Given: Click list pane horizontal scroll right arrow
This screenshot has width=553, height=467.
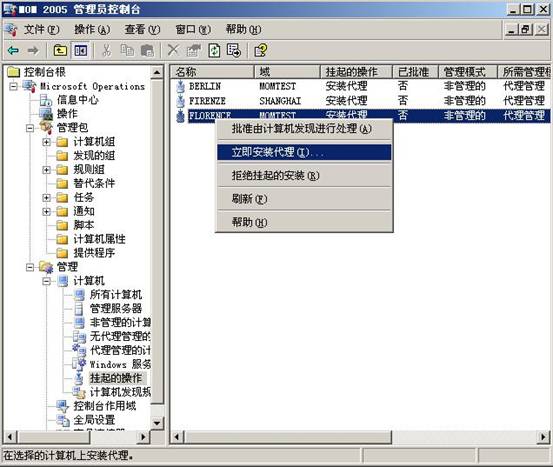Looking at the screenshot, I should [x=543, y=437].
